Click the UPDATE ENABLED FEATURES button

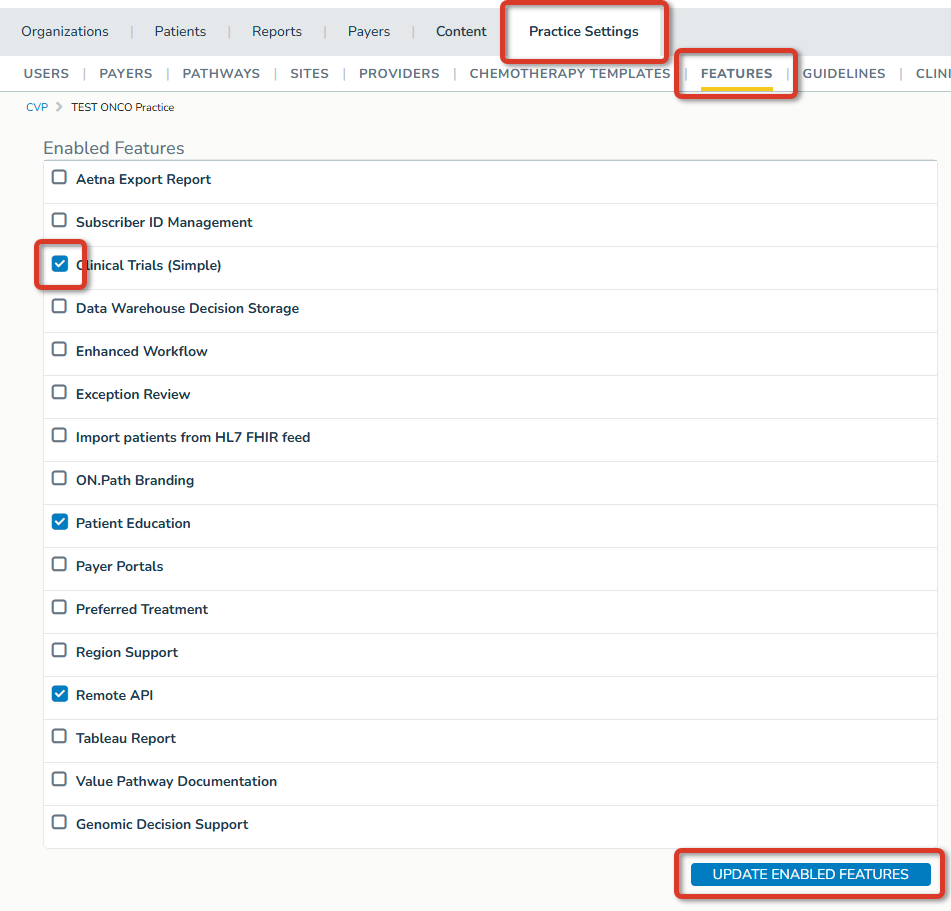point(809,874)
